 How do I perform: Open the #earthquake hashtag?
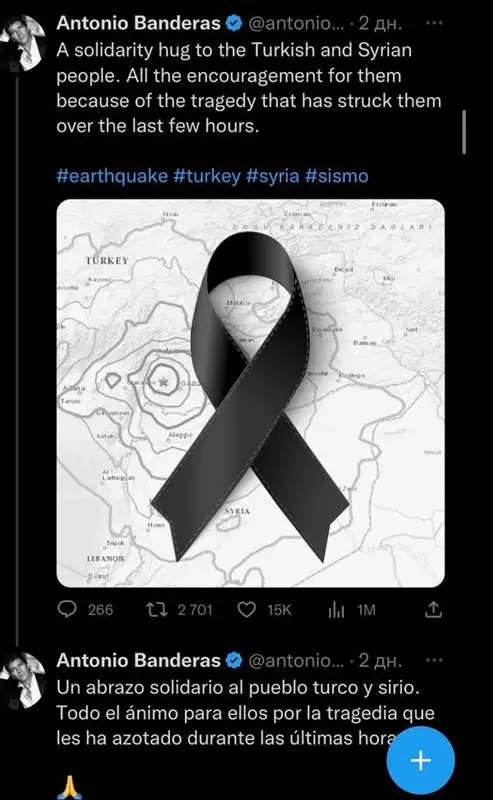(x=112, y=176)
